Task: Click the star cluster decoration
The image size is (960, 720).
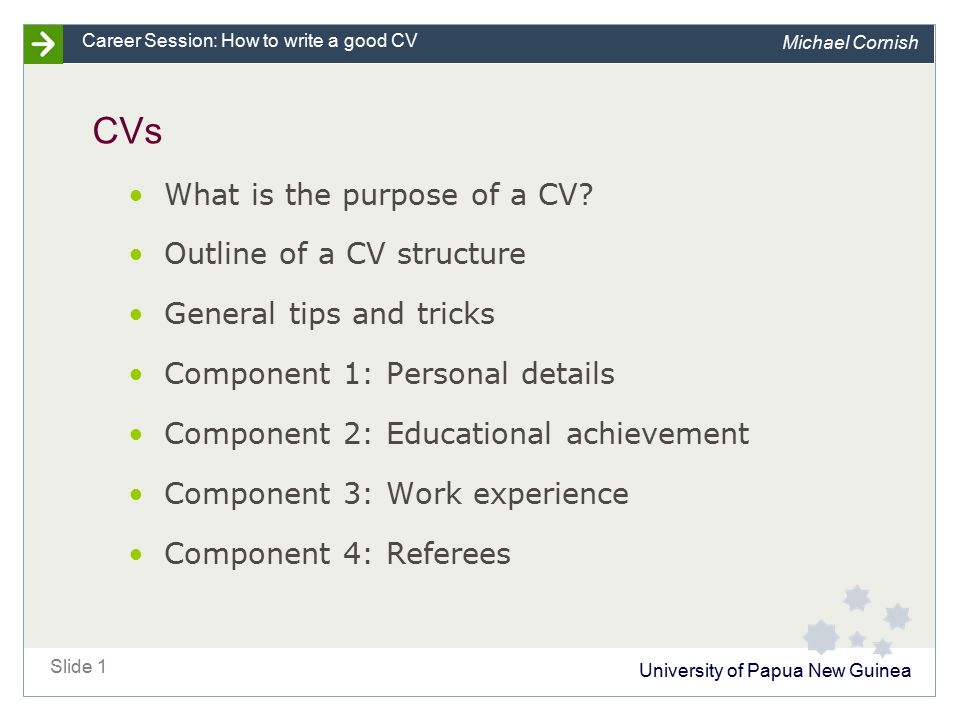Action: point(857,620)
